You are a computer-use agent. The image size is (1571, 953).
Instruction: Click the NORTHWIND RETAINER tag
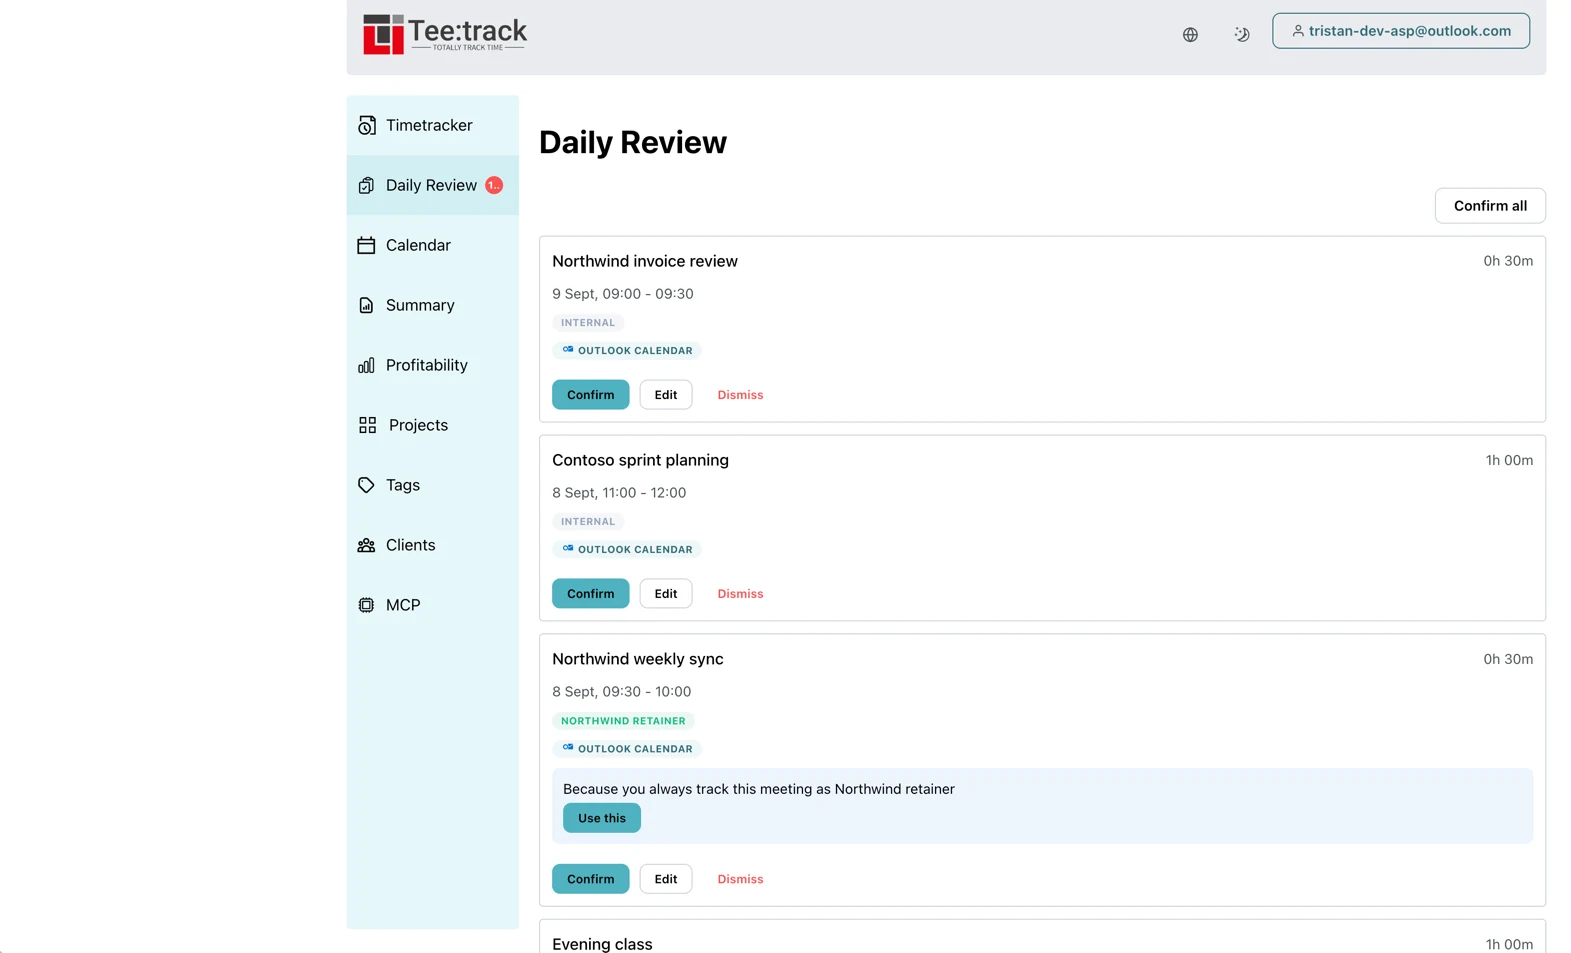click(x=623, y=721)
